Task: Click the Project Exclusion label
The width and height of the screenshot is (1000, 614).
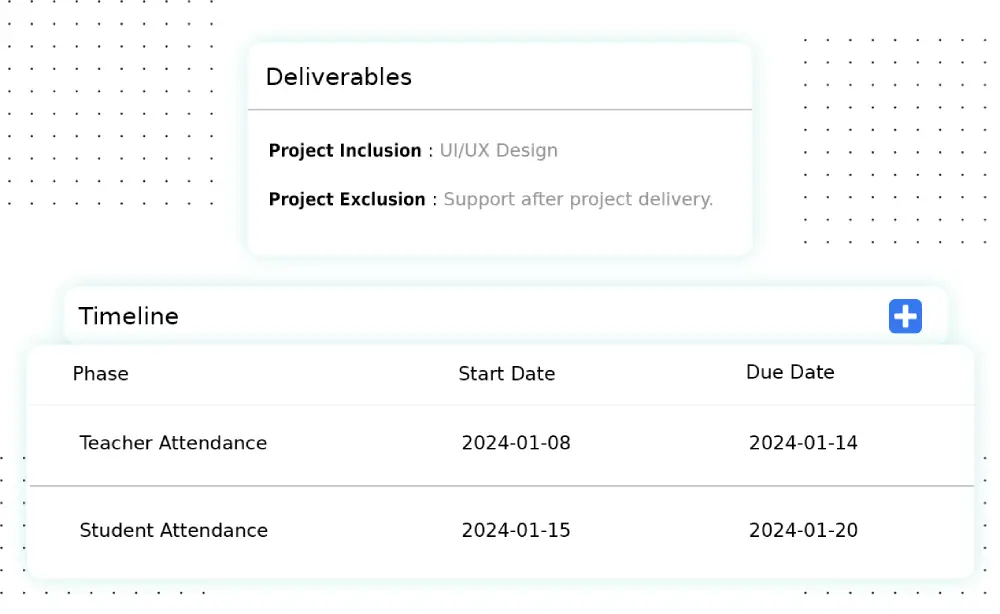Action: (x=347, y=200)
